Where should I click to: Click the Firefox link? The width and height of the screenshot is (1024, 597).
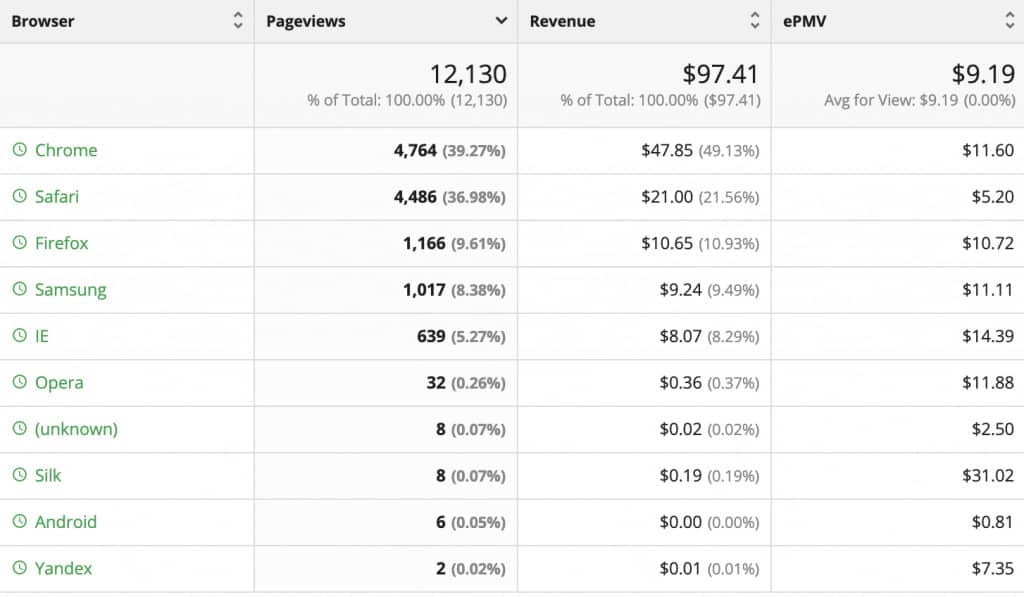[62, 243]
